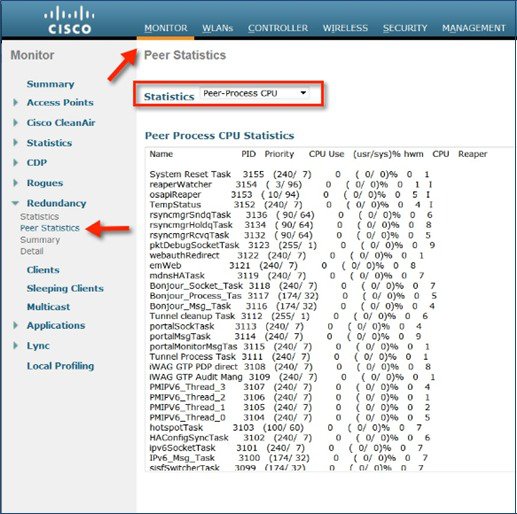Click the 'Tunnel cleanup Task' process row

289,316
